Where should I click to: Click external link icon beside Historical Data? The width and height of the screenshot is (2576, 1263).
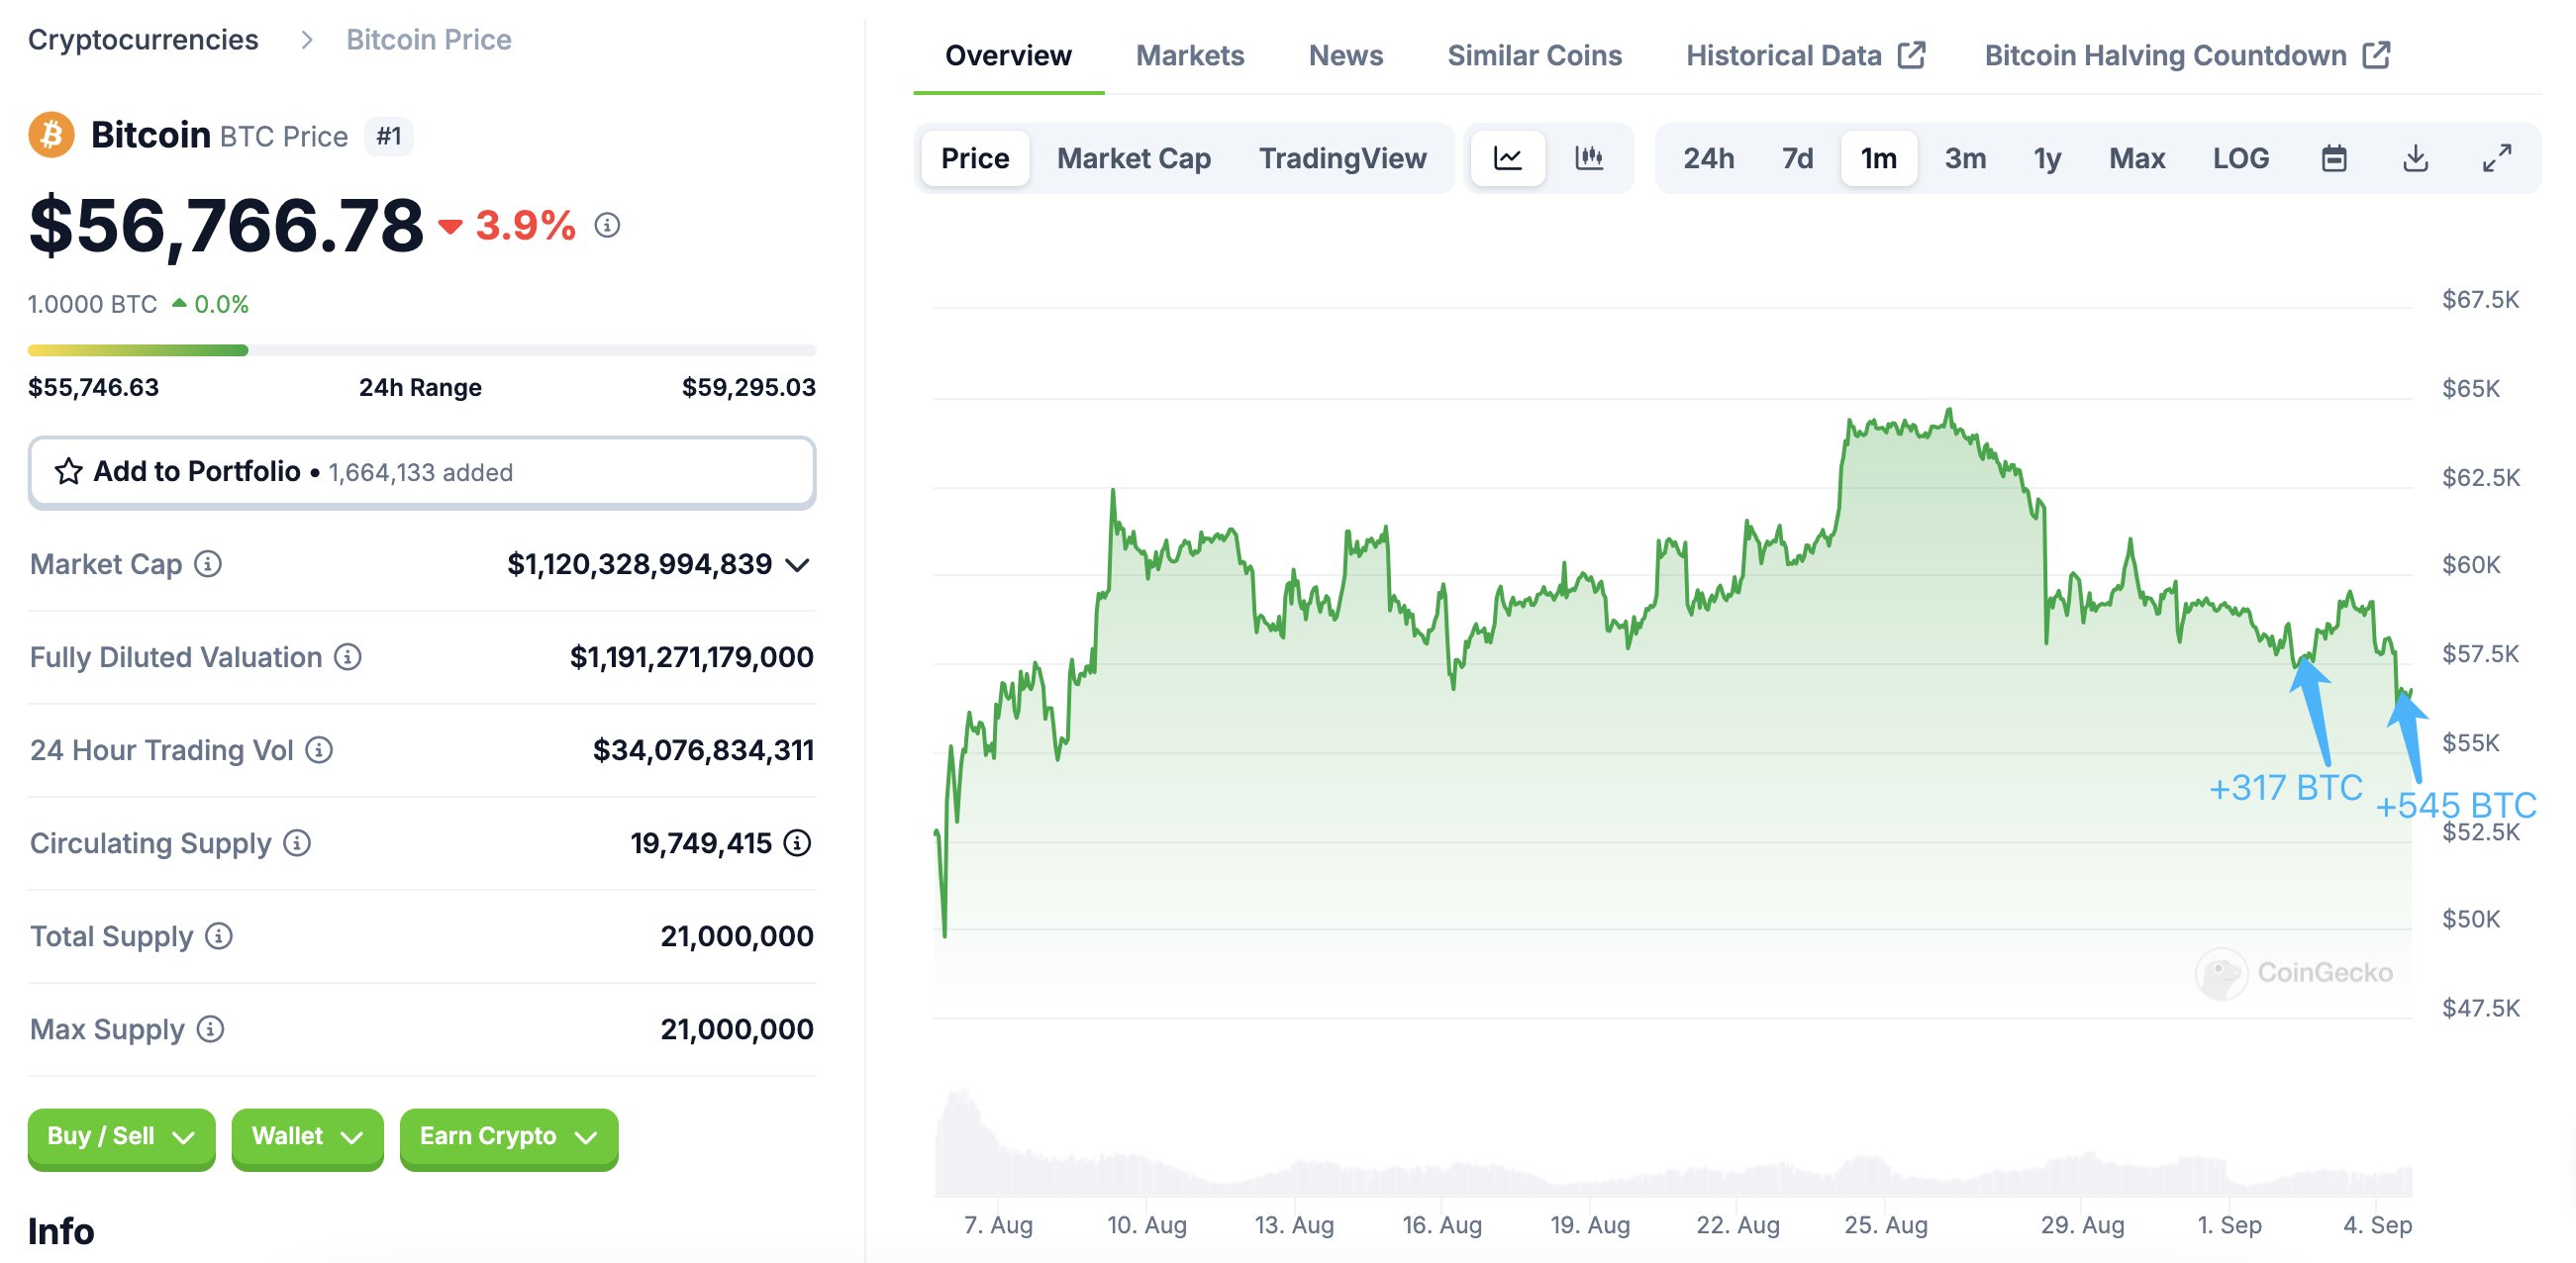coord(1911,55)
